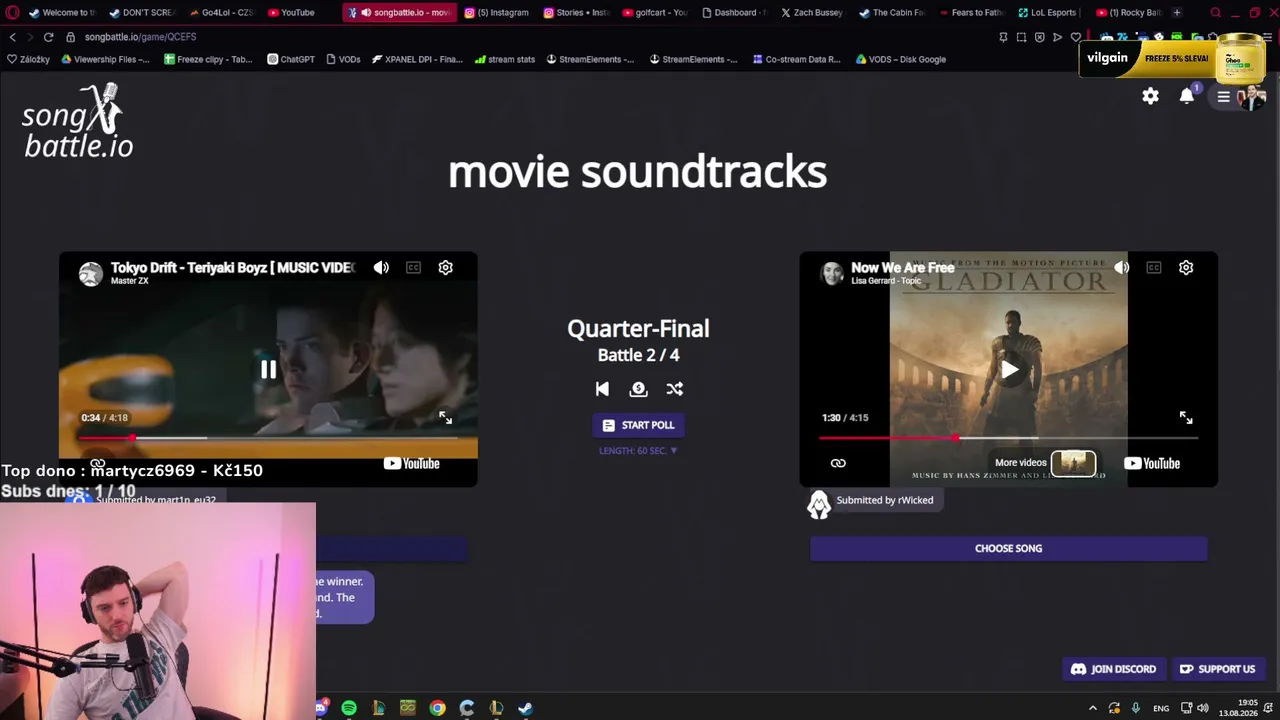This screenshot has height=720, width=1280.
Task: Open the VODs bookmark folder
Action: tap(343, 59)
